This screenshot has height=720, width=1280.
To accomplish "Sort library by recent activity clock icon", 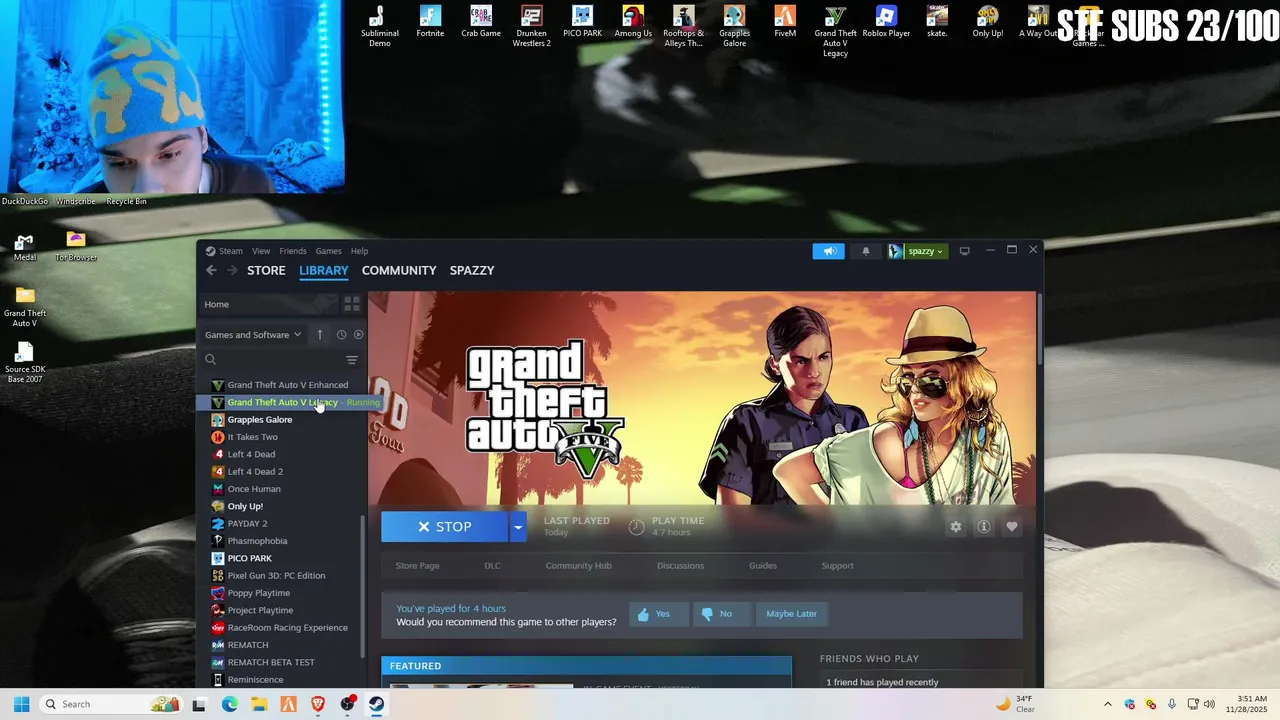I will click(341, 335).
